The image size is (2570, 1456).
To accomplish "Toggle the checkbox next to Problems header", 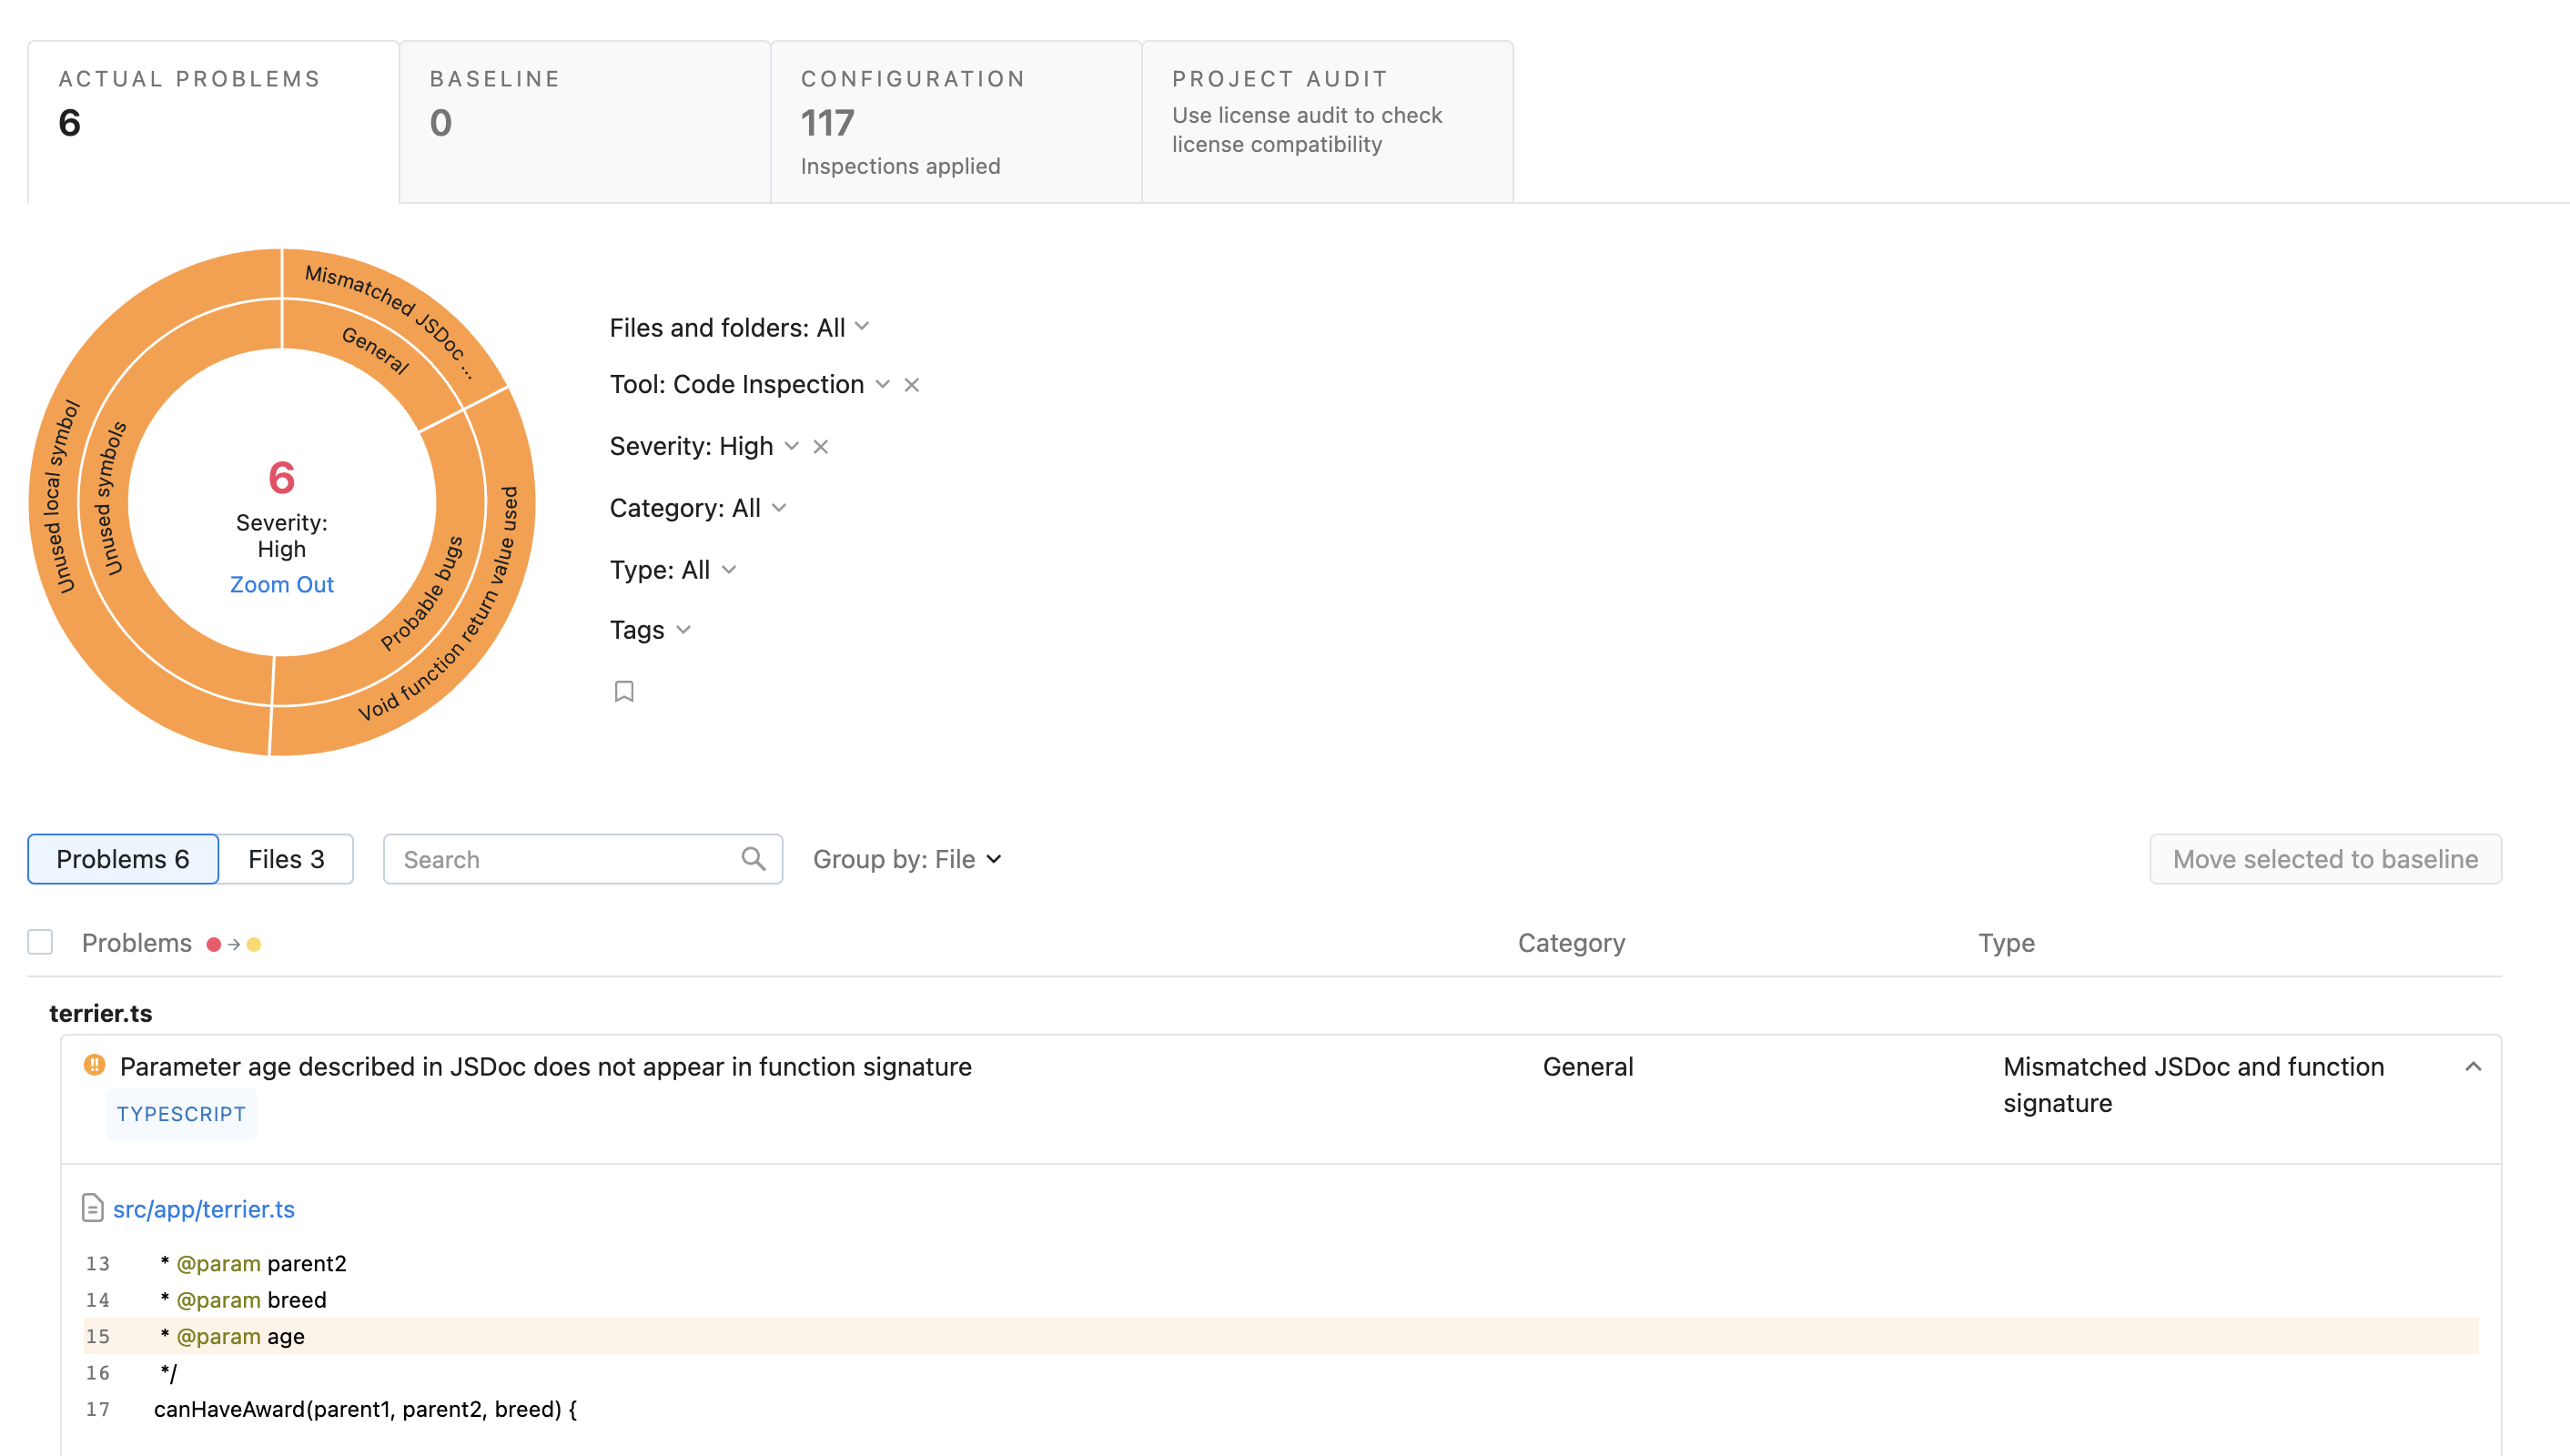I will [41, 941].
